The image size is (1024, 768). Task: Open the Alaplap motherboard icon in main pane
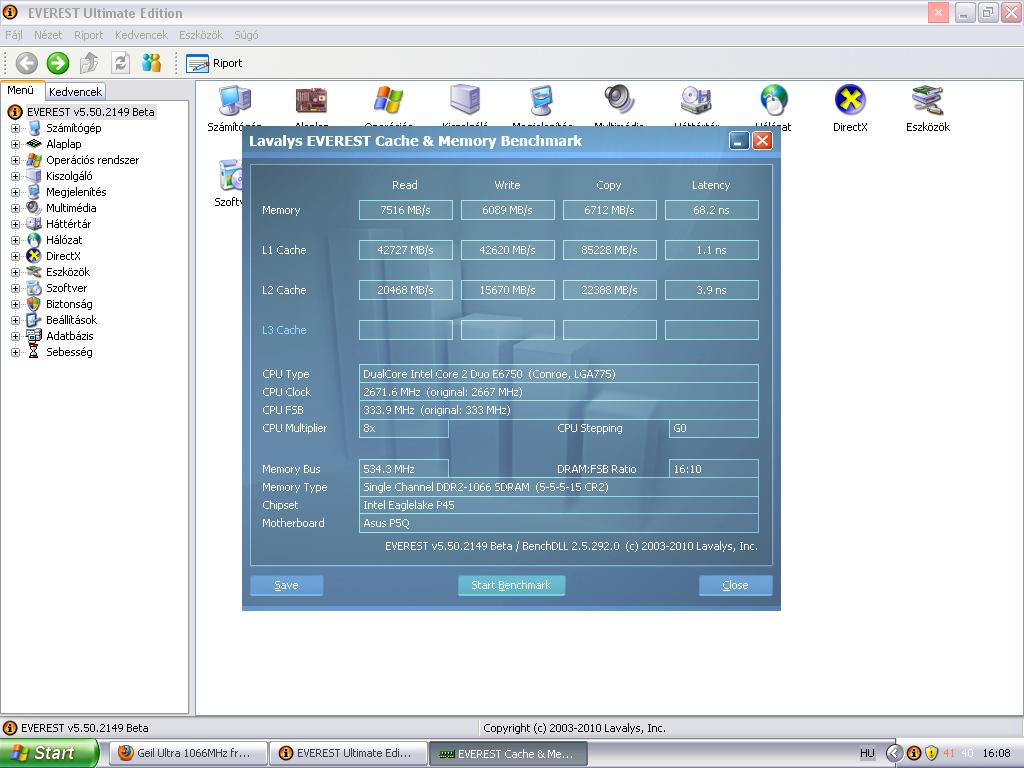click(312, 101)
